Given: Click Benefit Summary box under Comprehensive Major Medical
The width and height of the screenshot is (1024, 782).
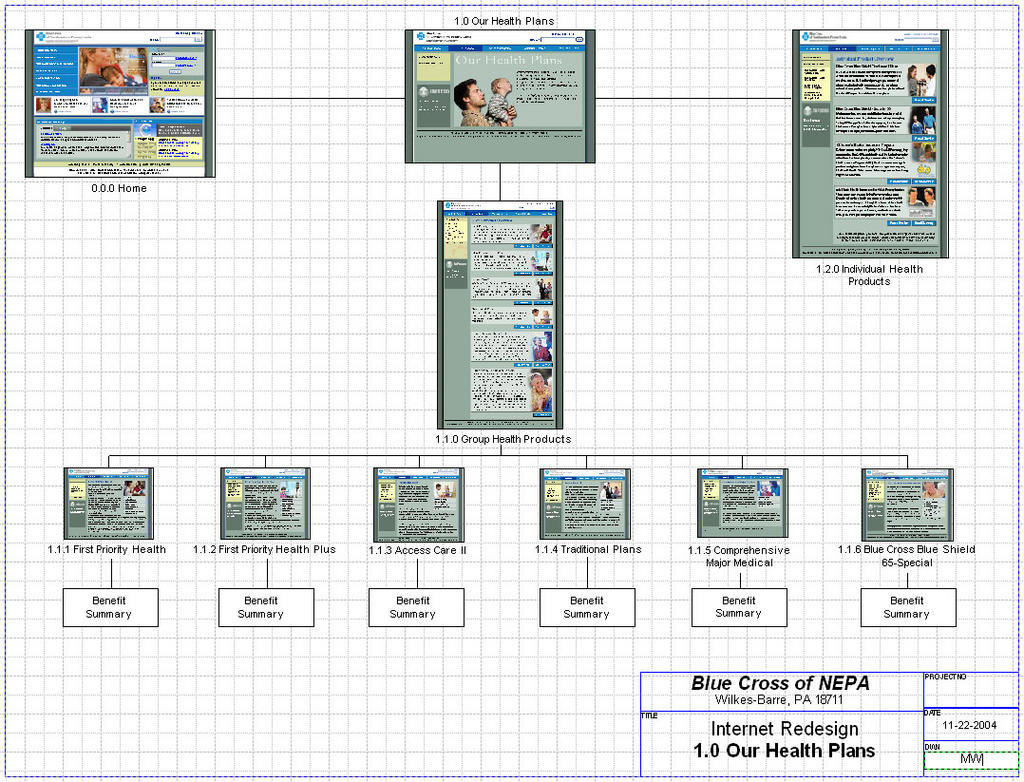Looking at the screenshot, I should (739, 608).
